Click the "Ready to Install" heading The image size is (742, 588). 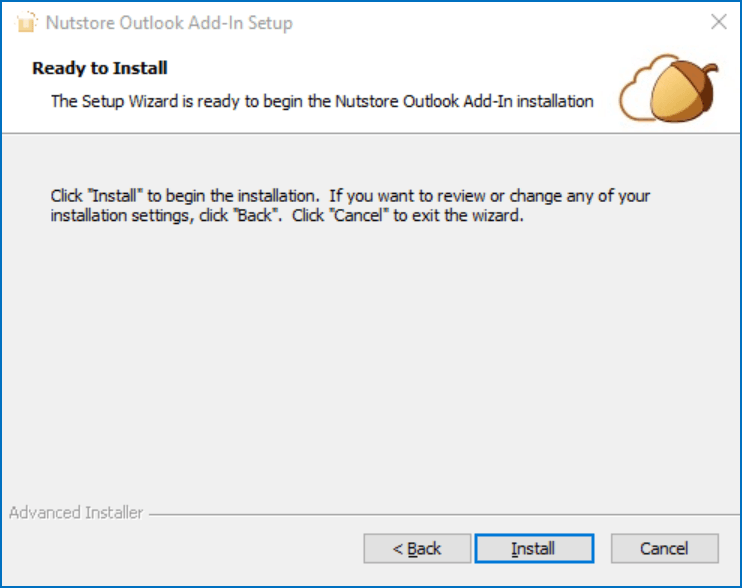click(100, 68)
